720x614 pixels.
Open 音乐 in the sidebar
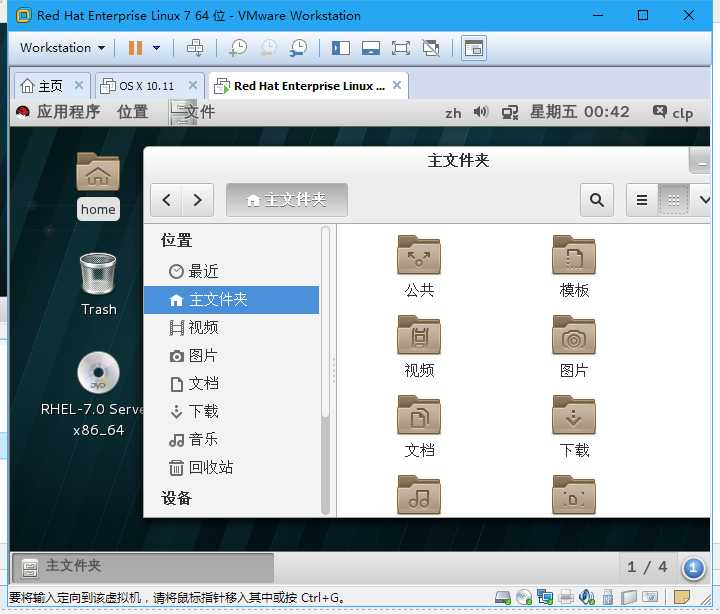coord(231,439)
